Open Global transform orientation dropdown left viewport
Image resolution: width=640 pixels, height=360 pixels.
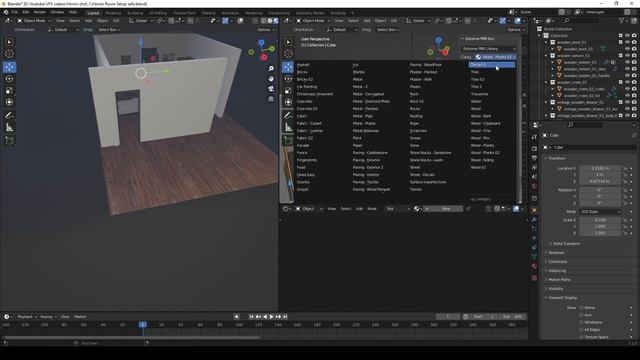pyautogui.click(x=140, y=20)
